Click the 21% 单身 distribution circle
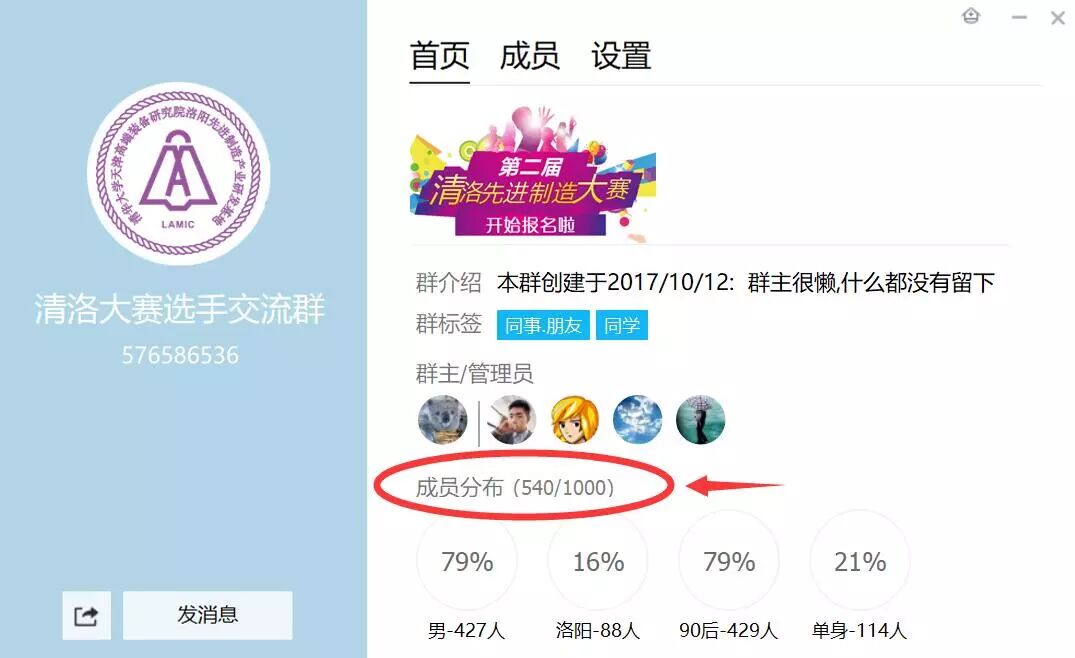 click(x=860, y=561)
